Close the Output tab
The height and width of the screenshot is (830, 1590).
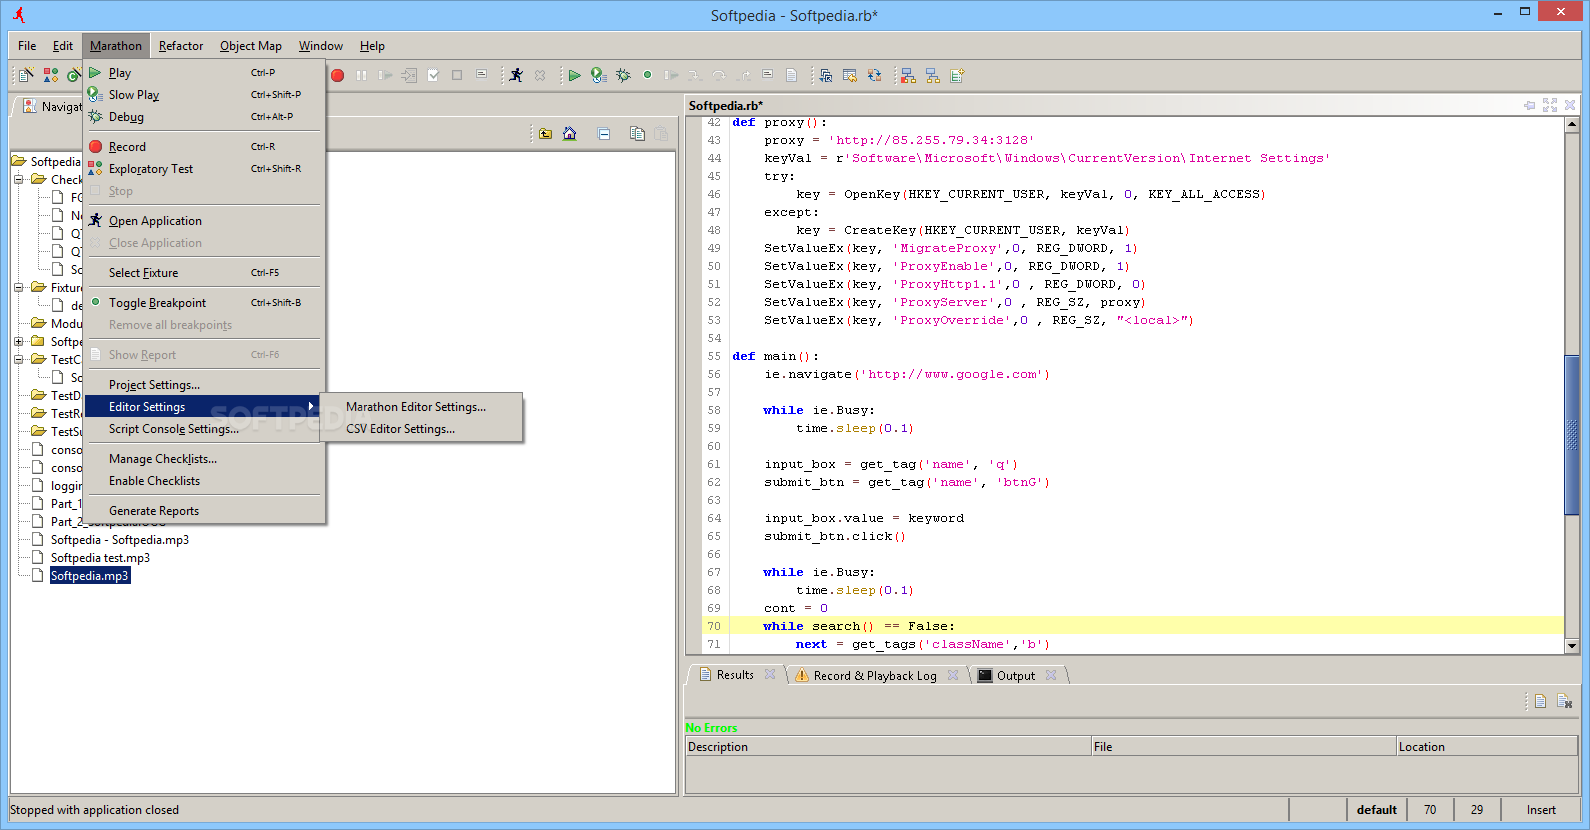coord(1051,675)
